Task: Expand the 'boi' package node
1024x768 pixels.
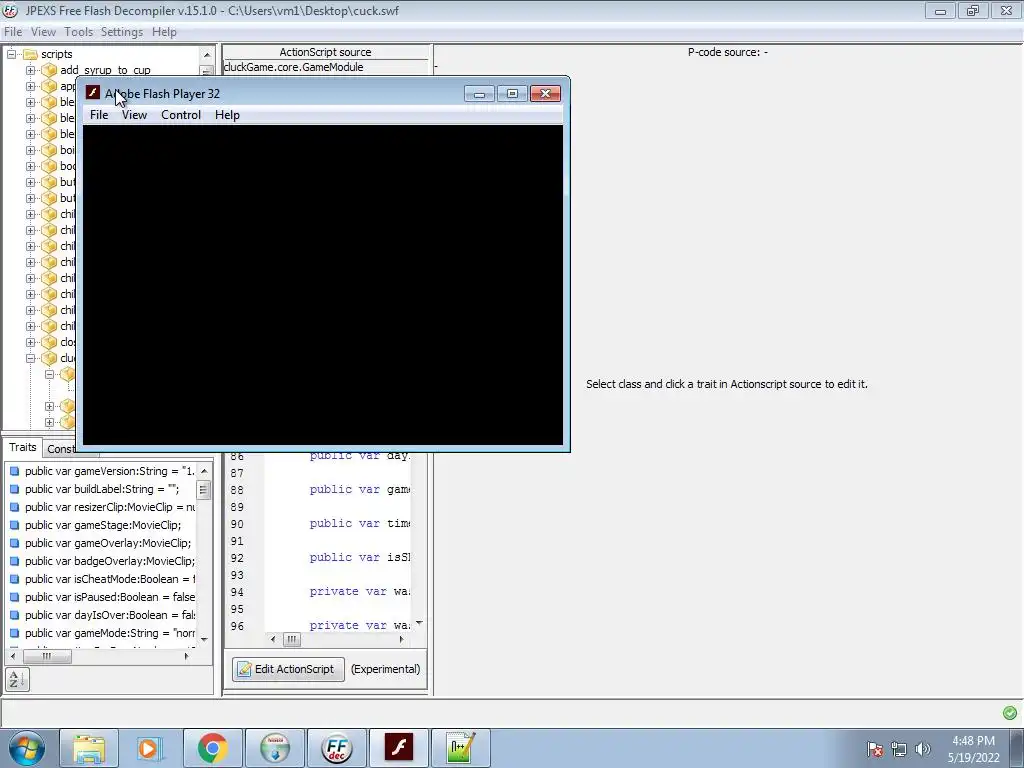Action: coord(31,150)
